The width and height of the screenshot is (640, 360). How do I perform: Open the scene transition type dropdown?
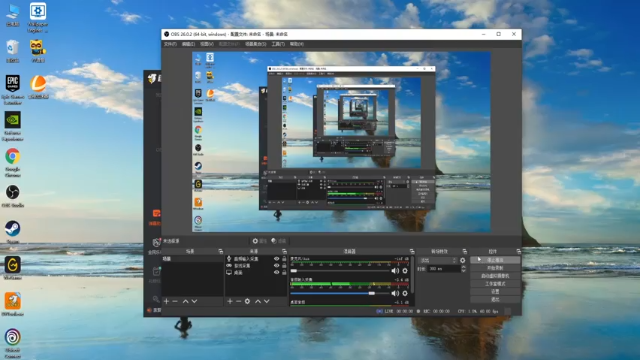click(438, 260)
